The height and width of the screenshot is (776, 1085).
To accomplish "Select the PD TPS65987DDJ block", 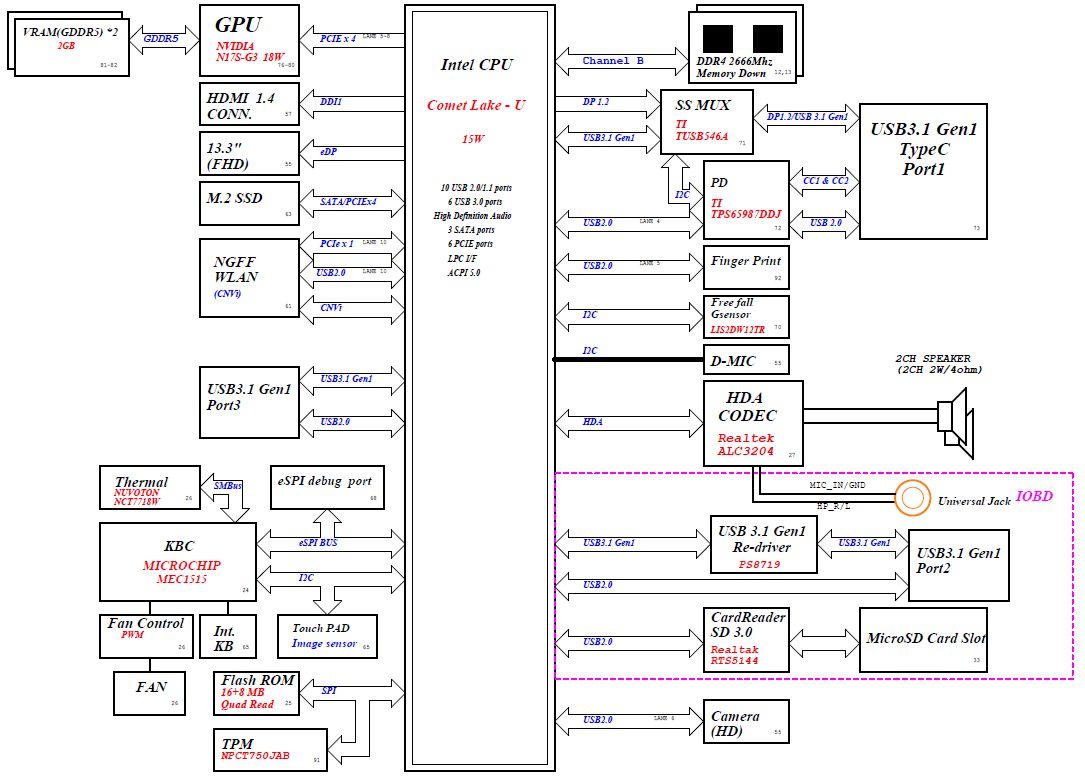I will pos(745,201).
